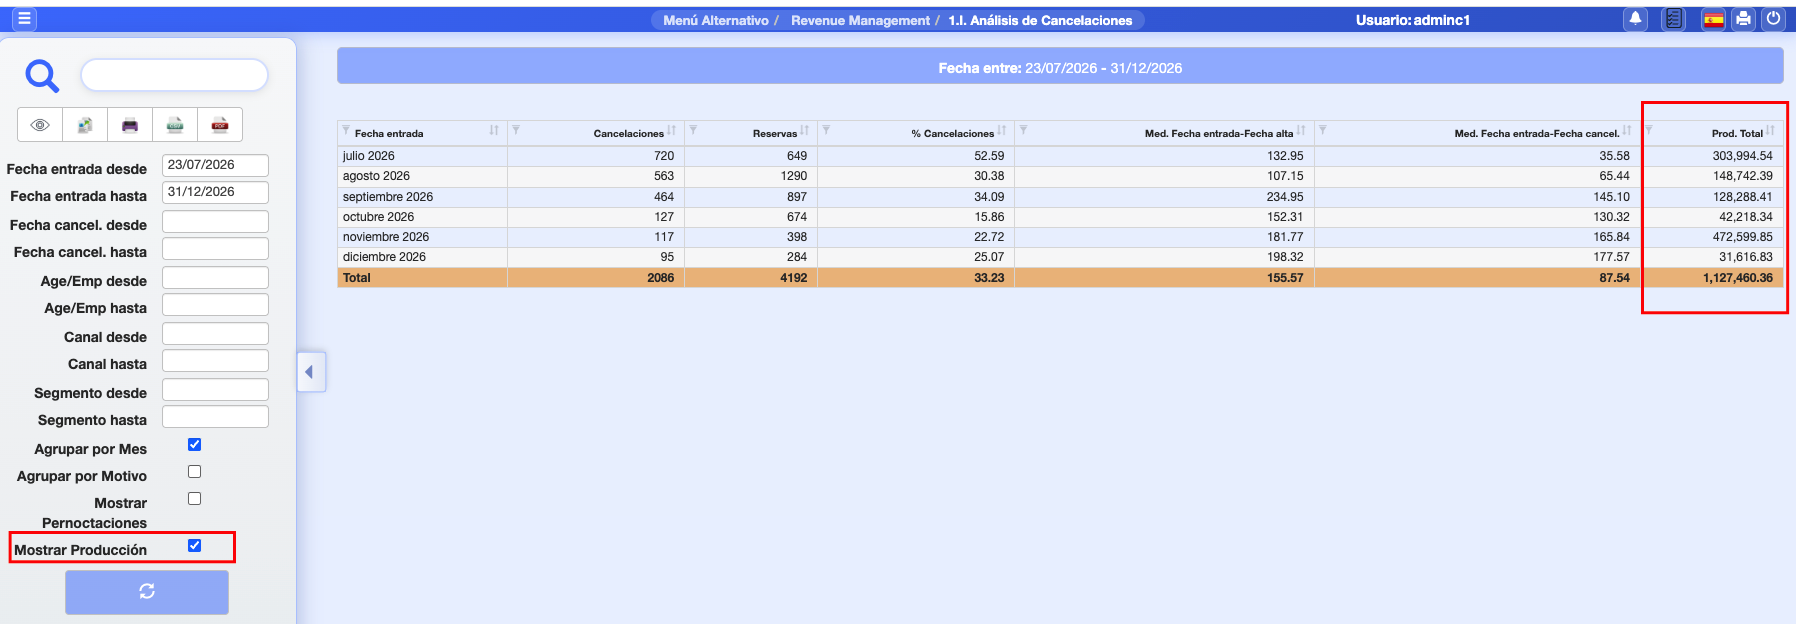This screenshot has height=624, width=1796.
Task: Click the 472,599.85 production cell
Action: (1742, 237)
